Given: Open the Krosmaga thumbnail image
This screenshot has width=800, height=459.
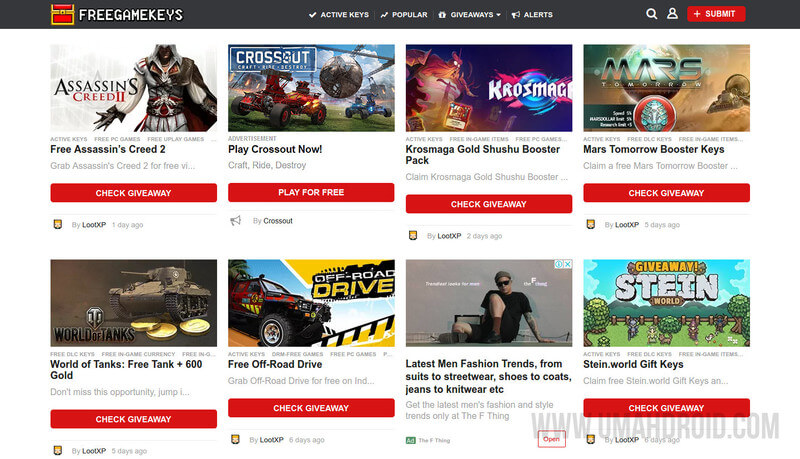Looking at the screenshot, I should 489,88.
